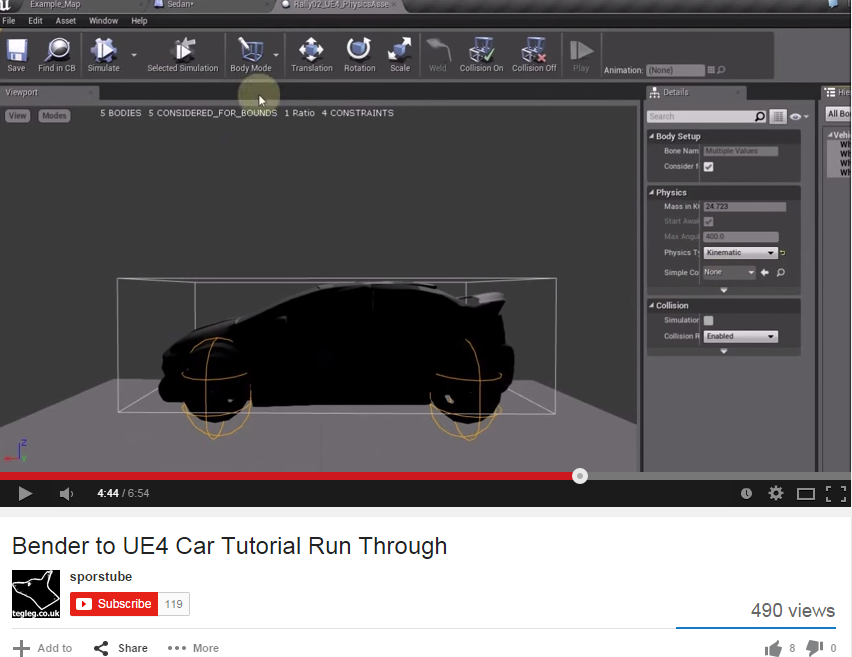852x657 pixels.
Task: Open the Simulate options dropdown arrow
Action: point(134,55)
